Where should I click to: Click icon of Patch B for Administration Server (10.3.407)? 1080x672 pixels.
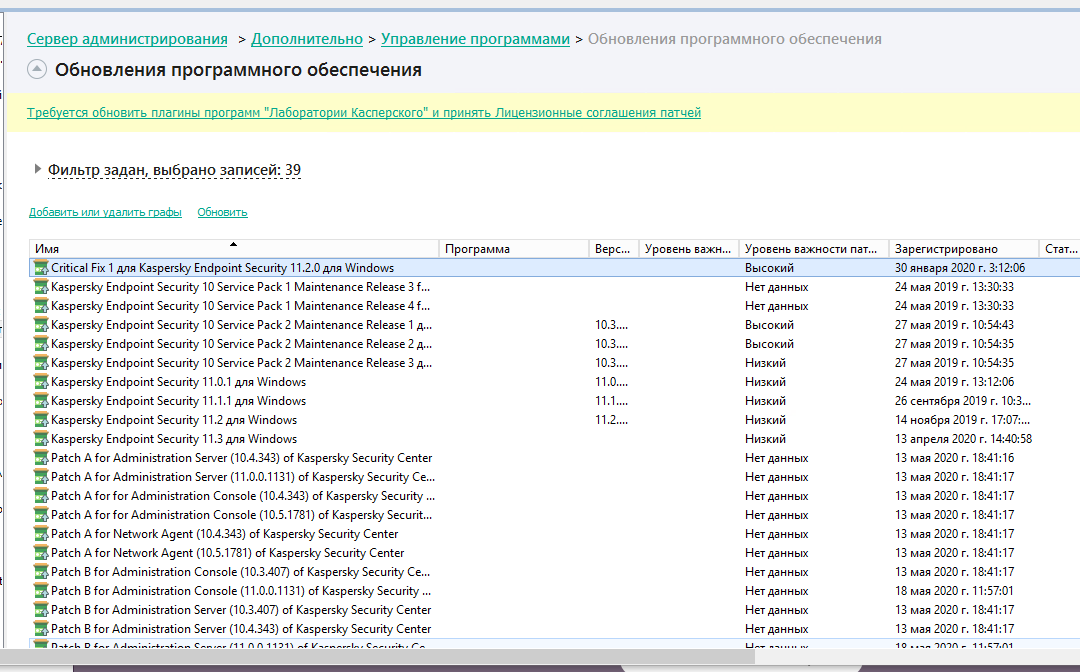coord(41,610)
